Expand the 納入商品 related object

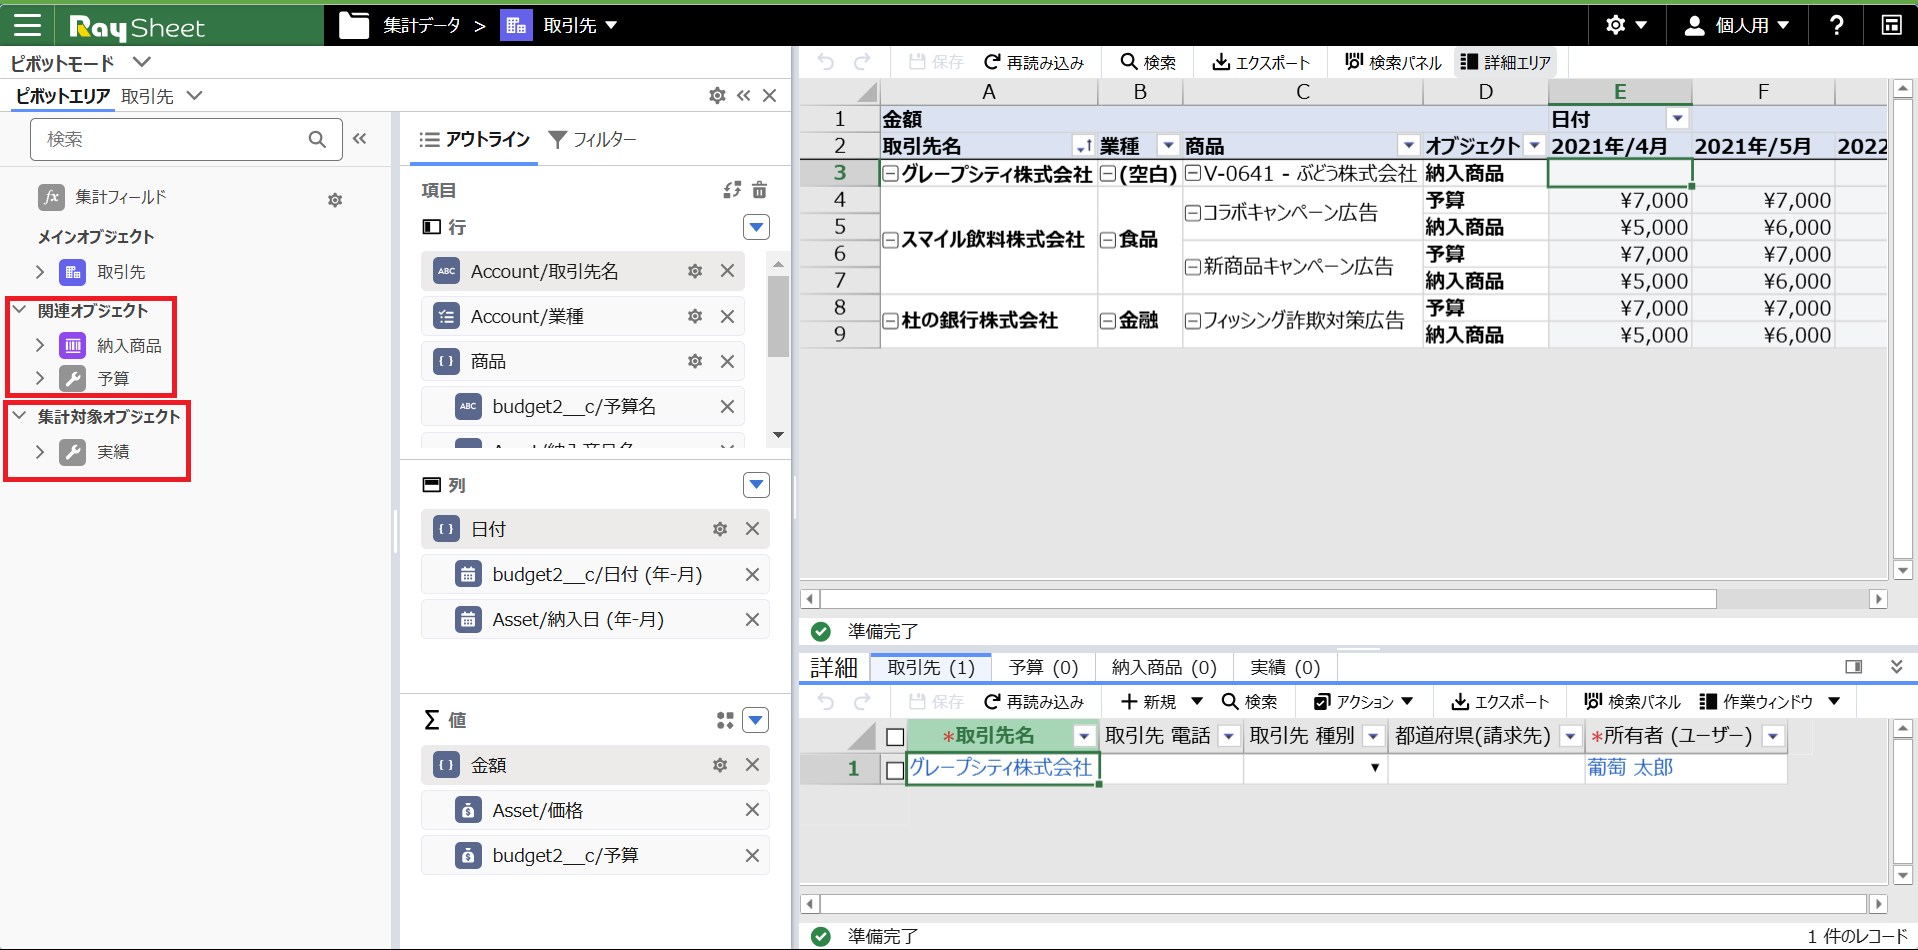pos(40,345)
